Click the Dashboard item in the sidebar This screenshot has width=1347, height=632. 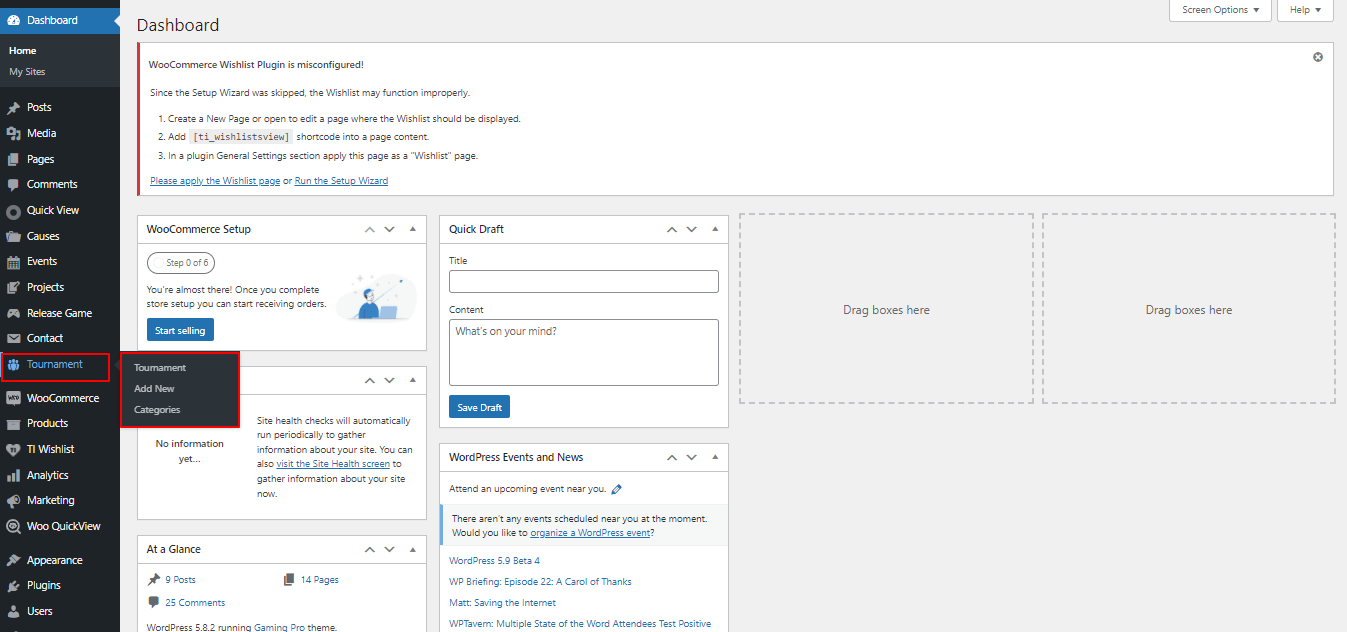point(60,20)
